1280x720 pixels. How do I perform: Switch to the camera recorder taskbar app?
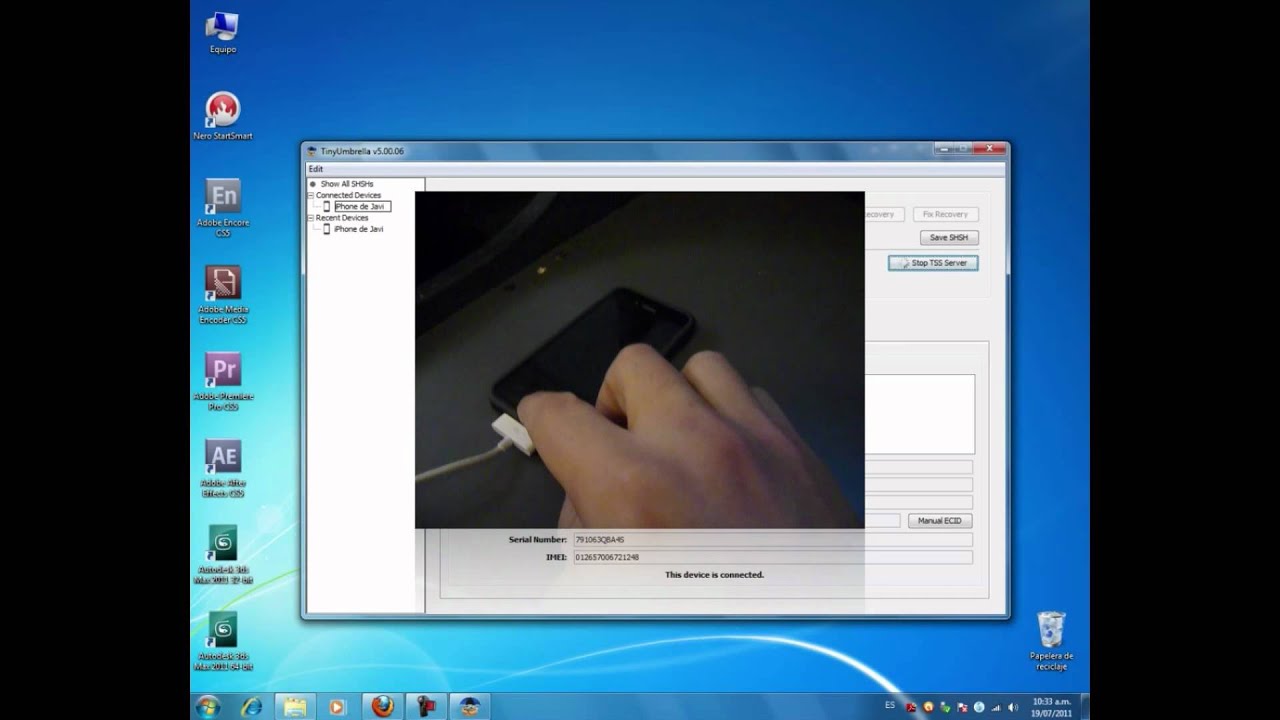click(x=426, y=706)
